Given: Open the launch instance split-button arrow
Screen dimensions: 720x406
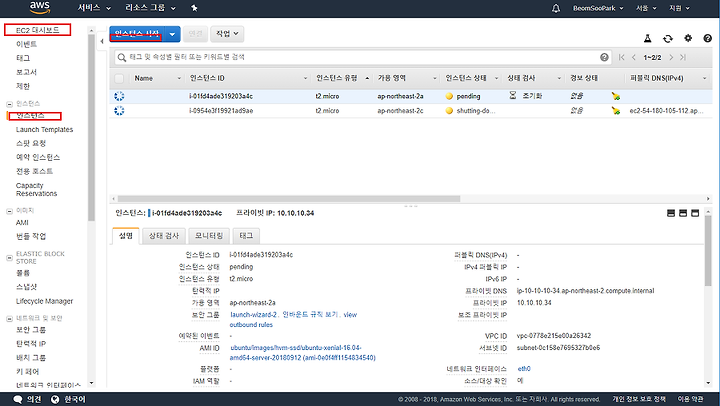Looking at the screenshot, I should click(172, 34).
